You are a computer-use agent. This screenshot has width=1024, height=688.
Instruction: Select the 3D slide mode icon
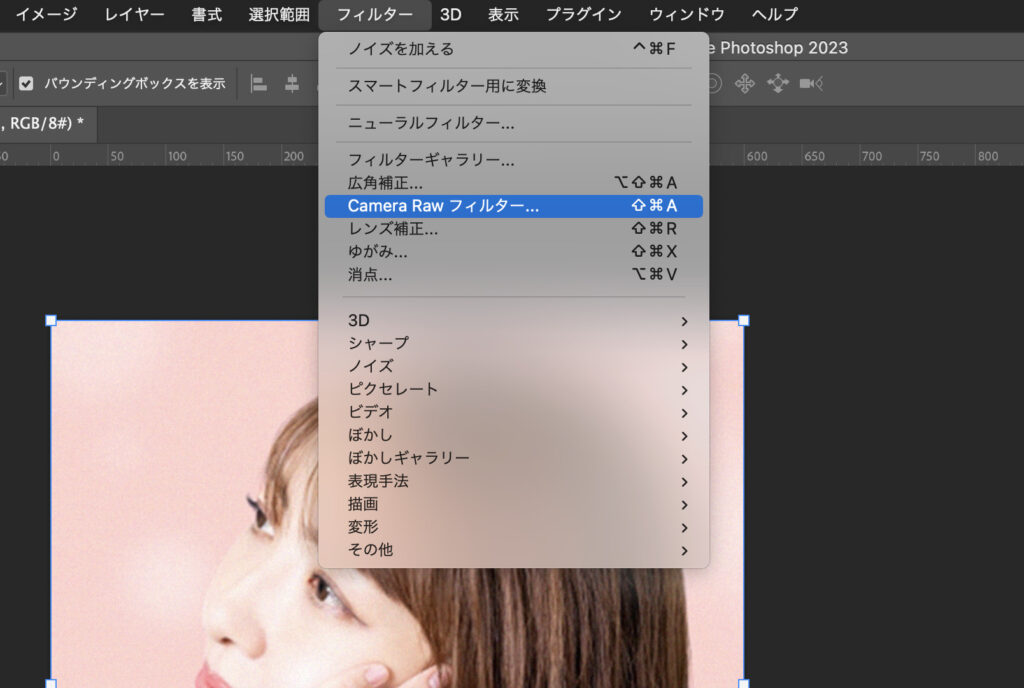pos(778,84)
